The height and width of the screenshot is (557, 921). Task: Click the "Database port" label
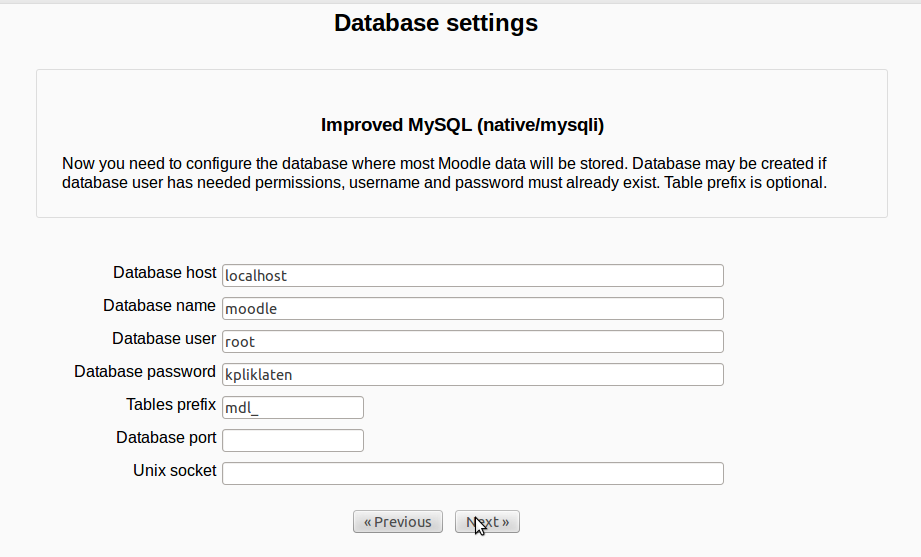166,437
